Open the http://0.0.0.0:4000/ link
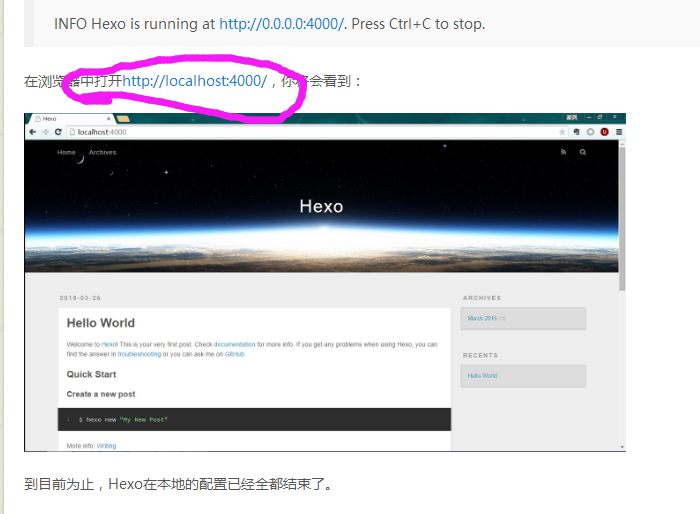 click(x=281, y=24)
